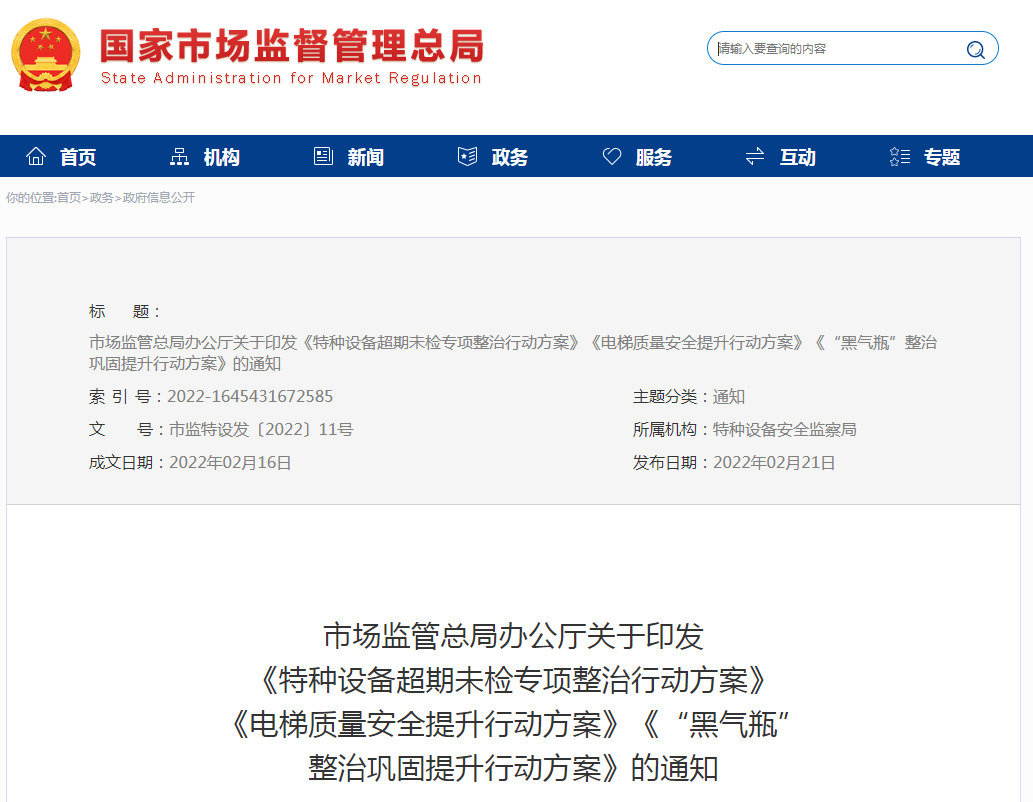Click the State Administration for Market Regulation text
Screen dimensions: 1033x802
pyautogui.click(x=291, y=78)
